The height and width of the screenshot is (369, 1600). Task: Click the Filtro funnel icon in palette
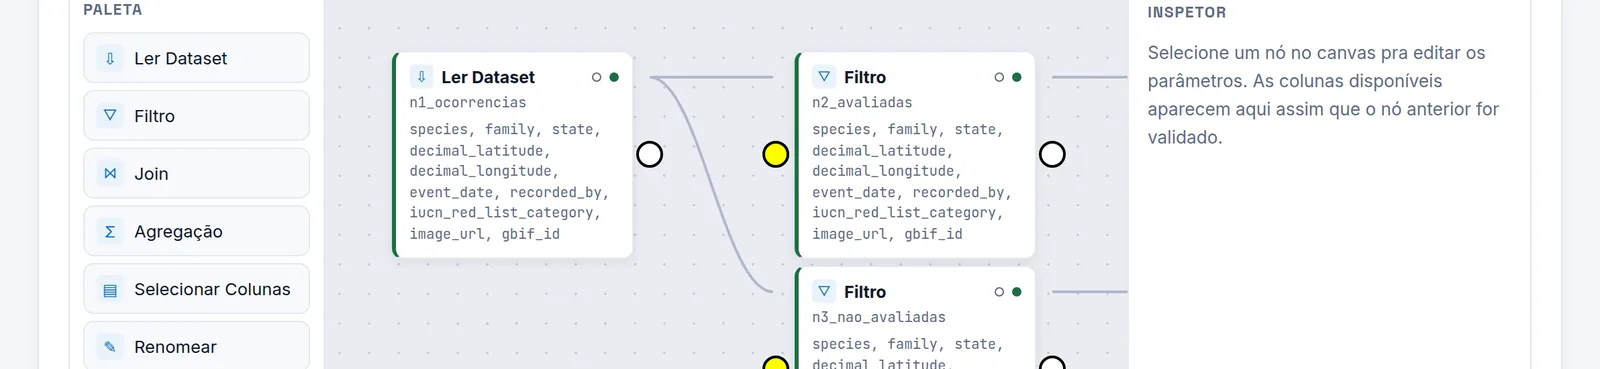click(x=110, y=116)
